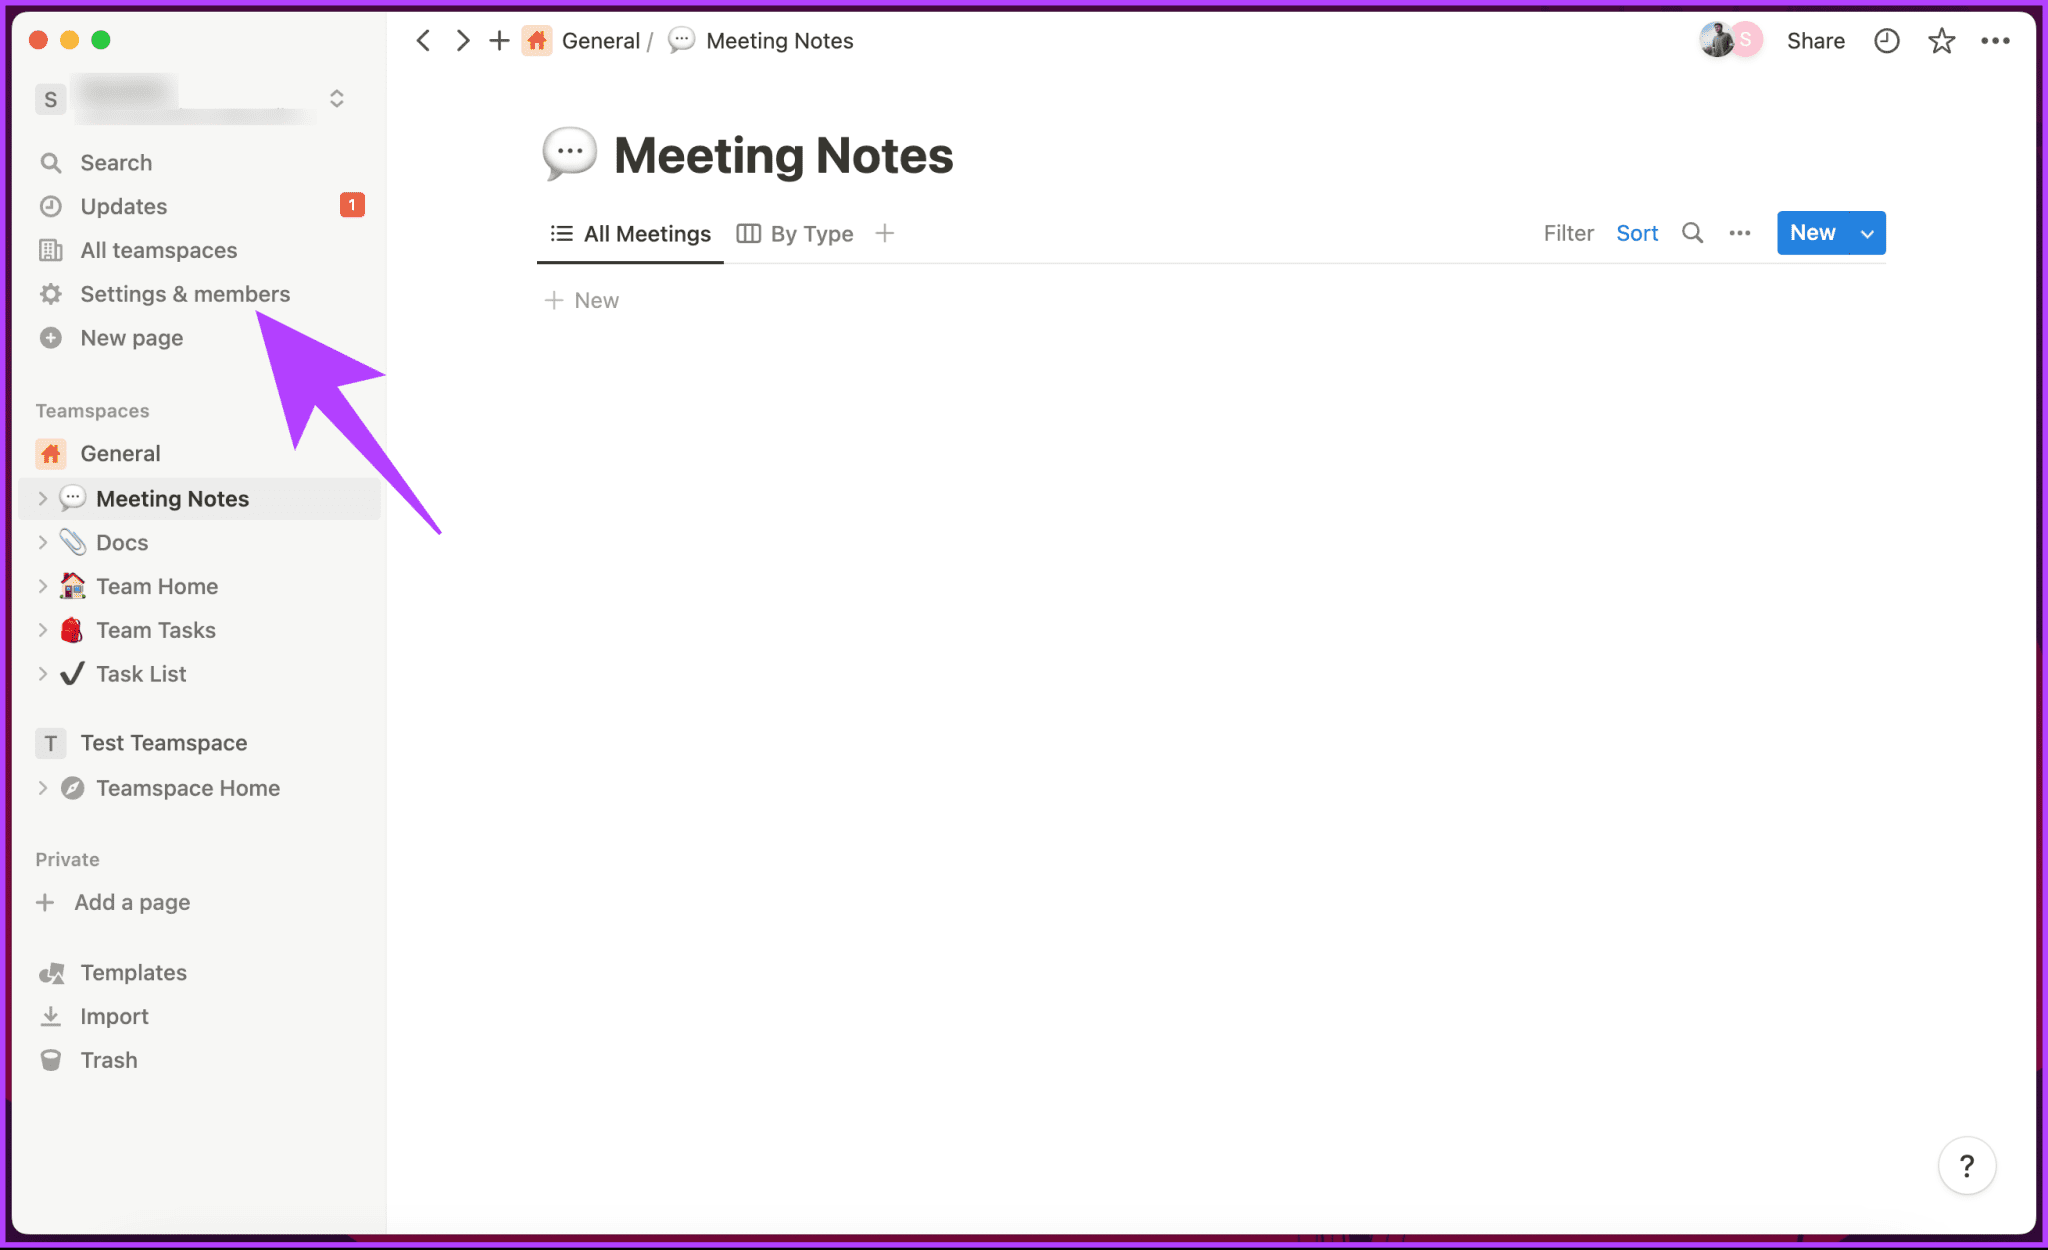
Task: Click the Teamspaces section header
Action: coord(92,411)
